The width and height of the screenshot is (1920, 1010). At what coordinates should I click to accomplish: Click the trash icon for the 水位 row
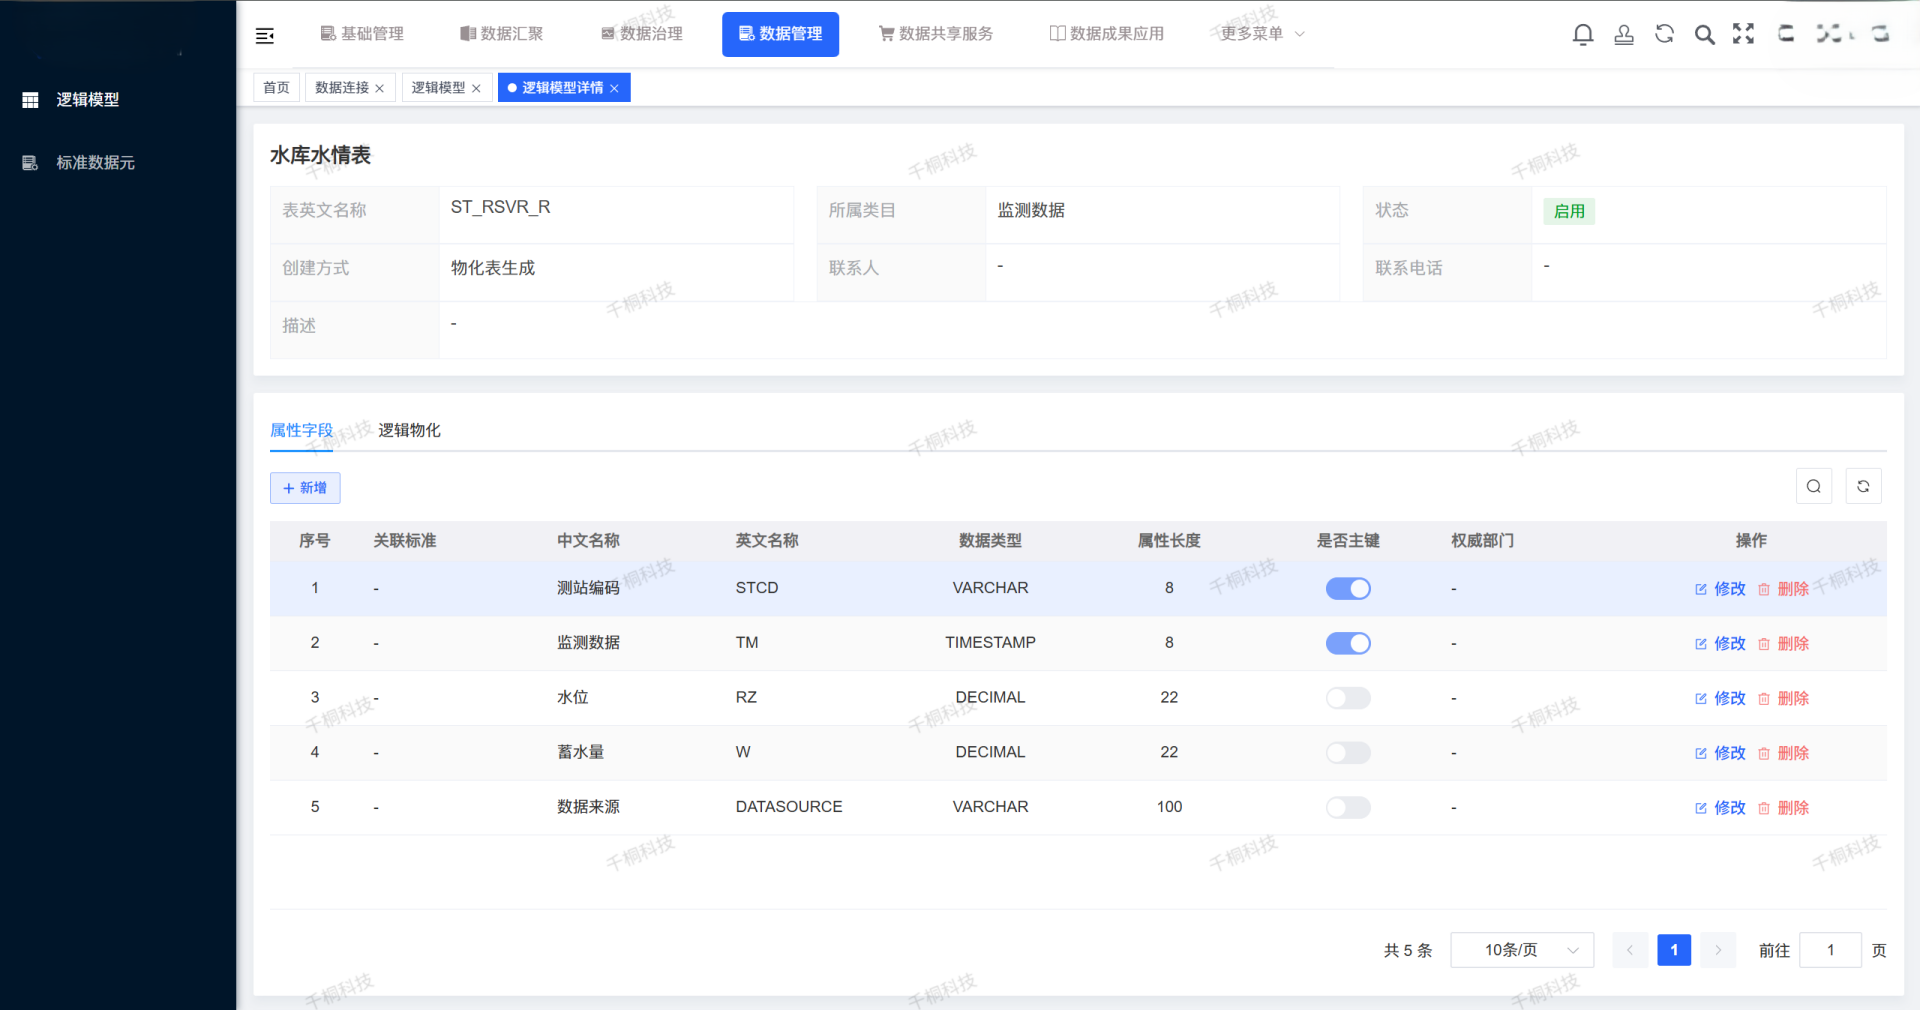1764,699
